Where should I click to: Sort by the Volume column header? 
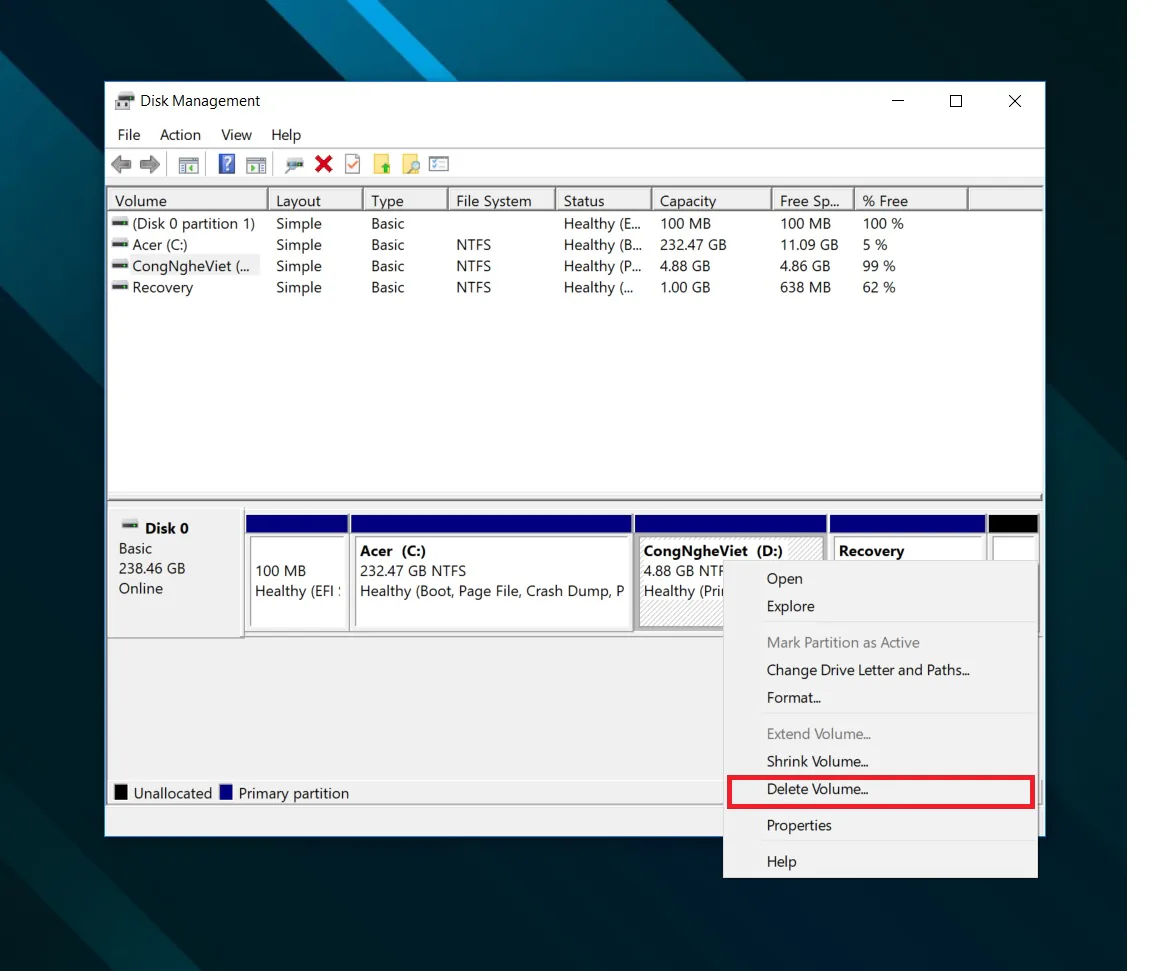pos(187,201)
